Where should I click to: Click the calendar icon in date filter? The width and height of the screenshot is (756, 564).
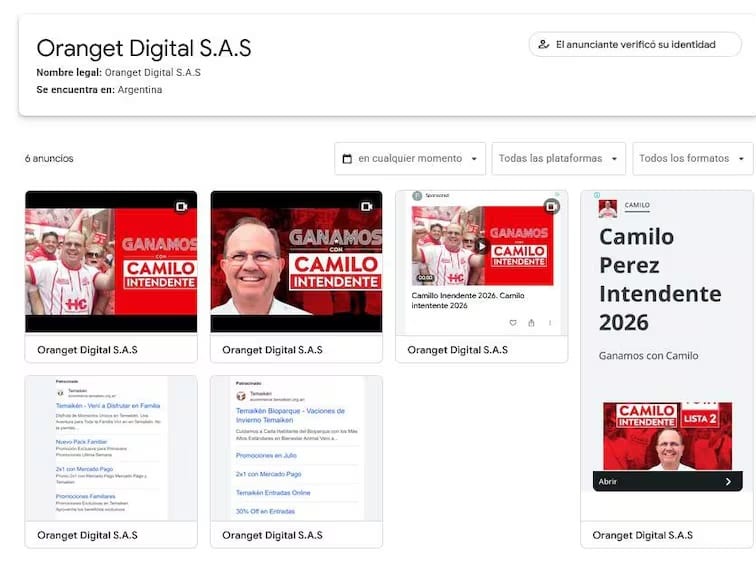click(x=347, y=159)
